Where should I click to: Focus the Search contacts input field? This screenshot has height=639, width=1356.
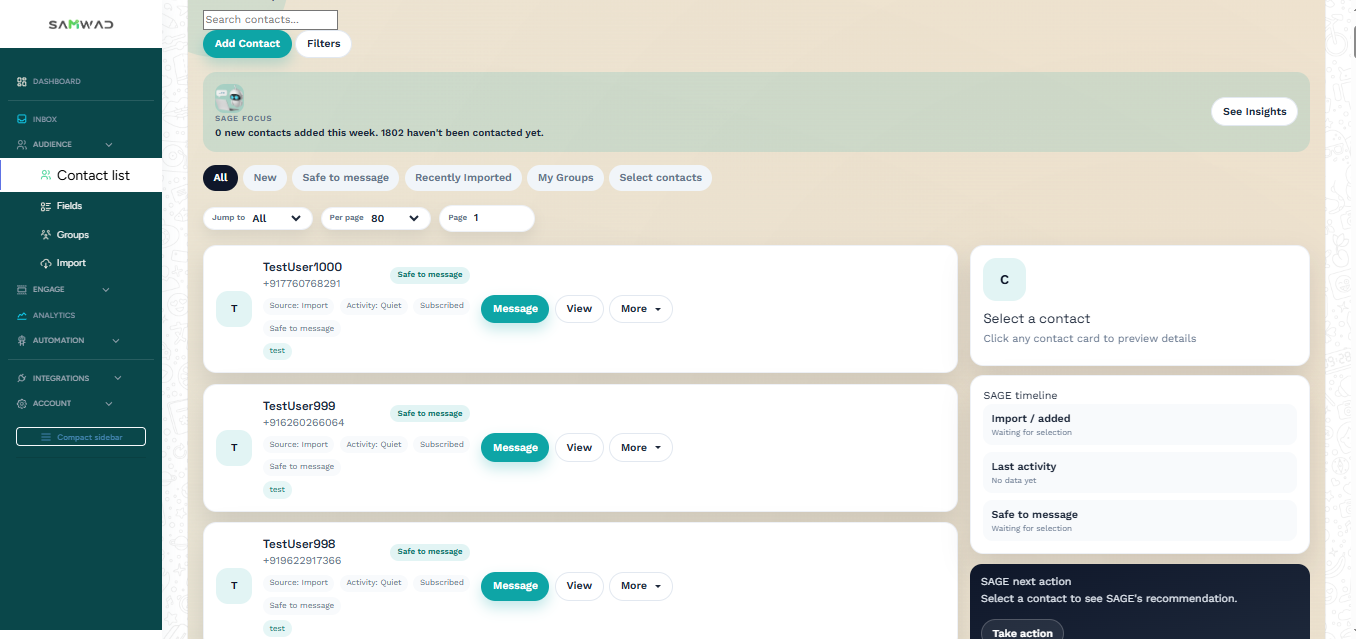[270, 20]
